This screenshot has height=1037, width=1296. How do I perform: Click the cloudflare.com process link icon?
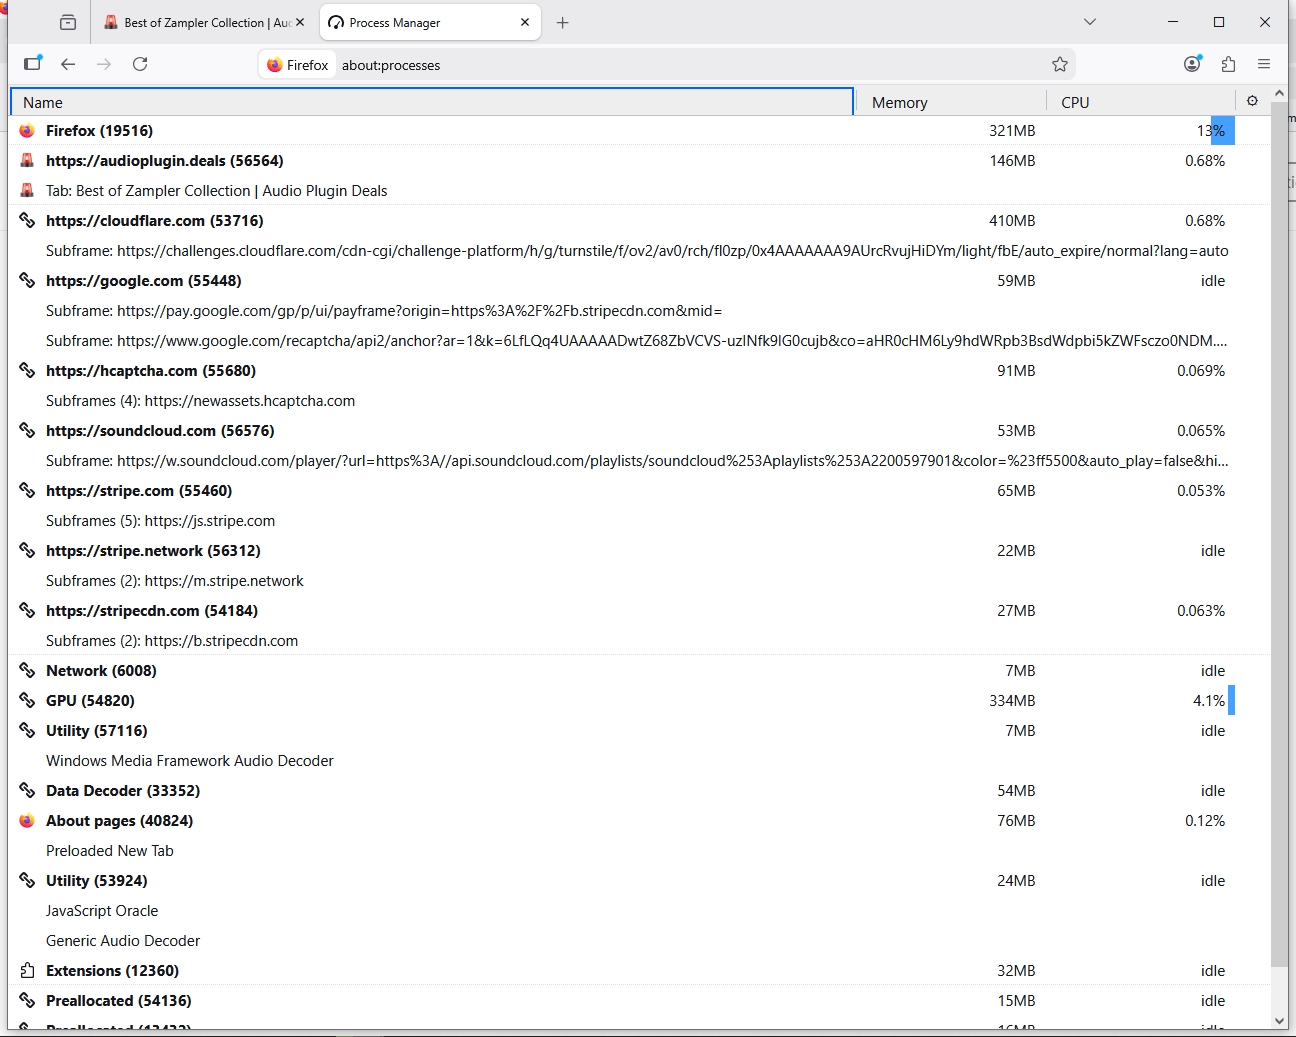click(x=27, y=220)
